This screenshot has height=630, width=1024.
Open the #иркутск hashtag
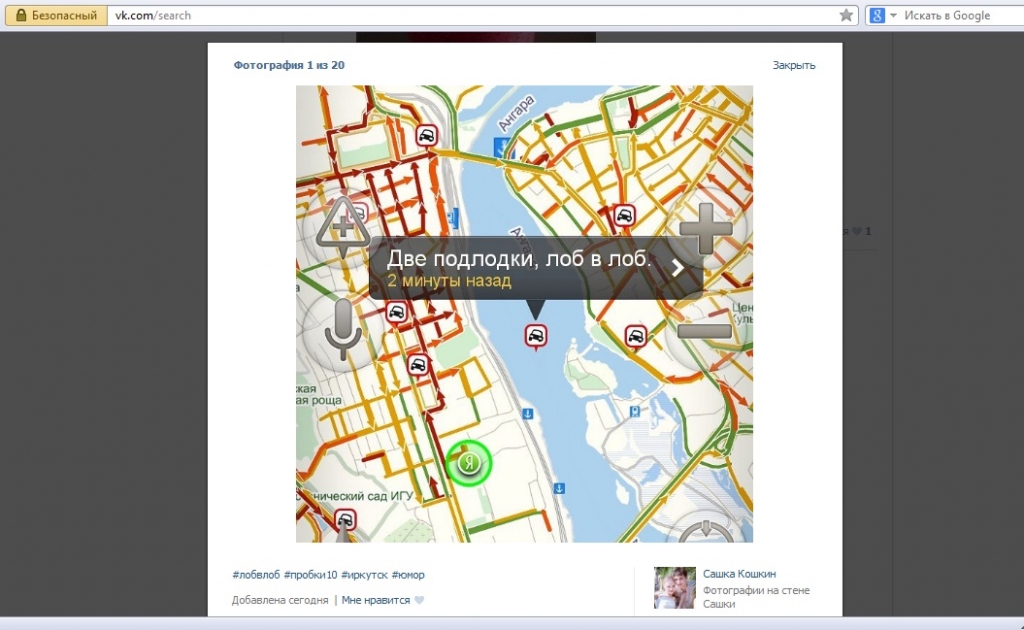click(x=364, y=575)
